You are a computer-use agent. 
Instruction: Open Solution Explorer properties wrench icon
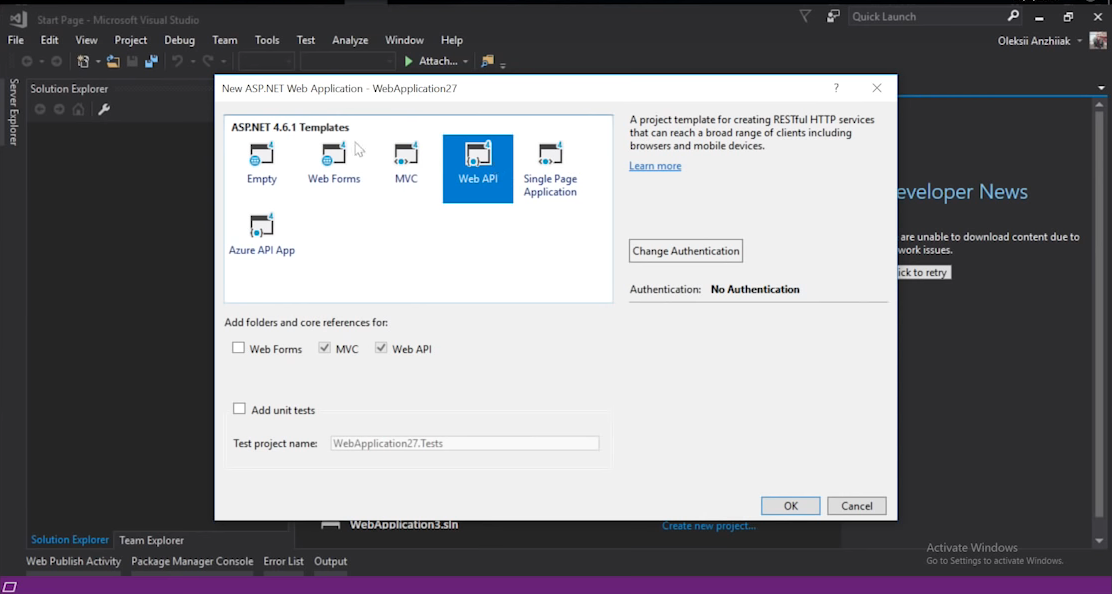click(104, 109)
